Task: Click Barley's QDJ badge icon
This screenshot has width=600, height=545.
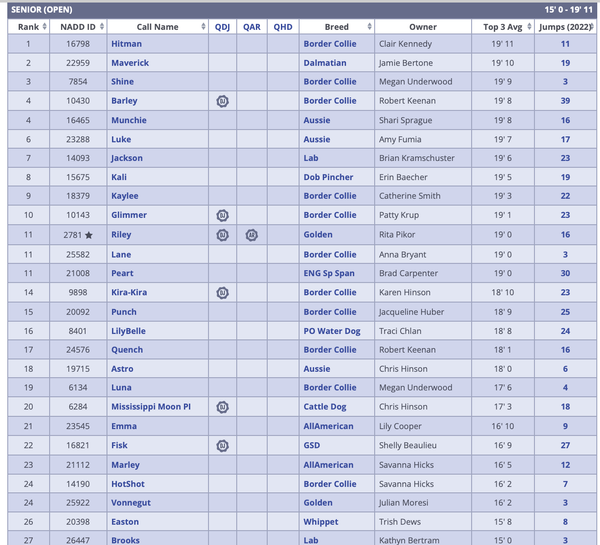Action: tap(222, 101)
